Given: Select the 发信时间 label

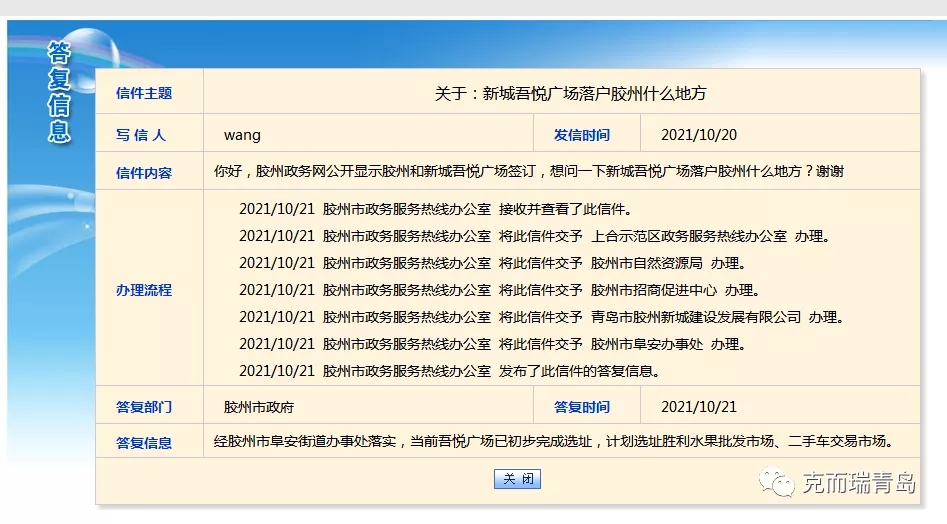Looking at the screenshot, I should point(582,135).
